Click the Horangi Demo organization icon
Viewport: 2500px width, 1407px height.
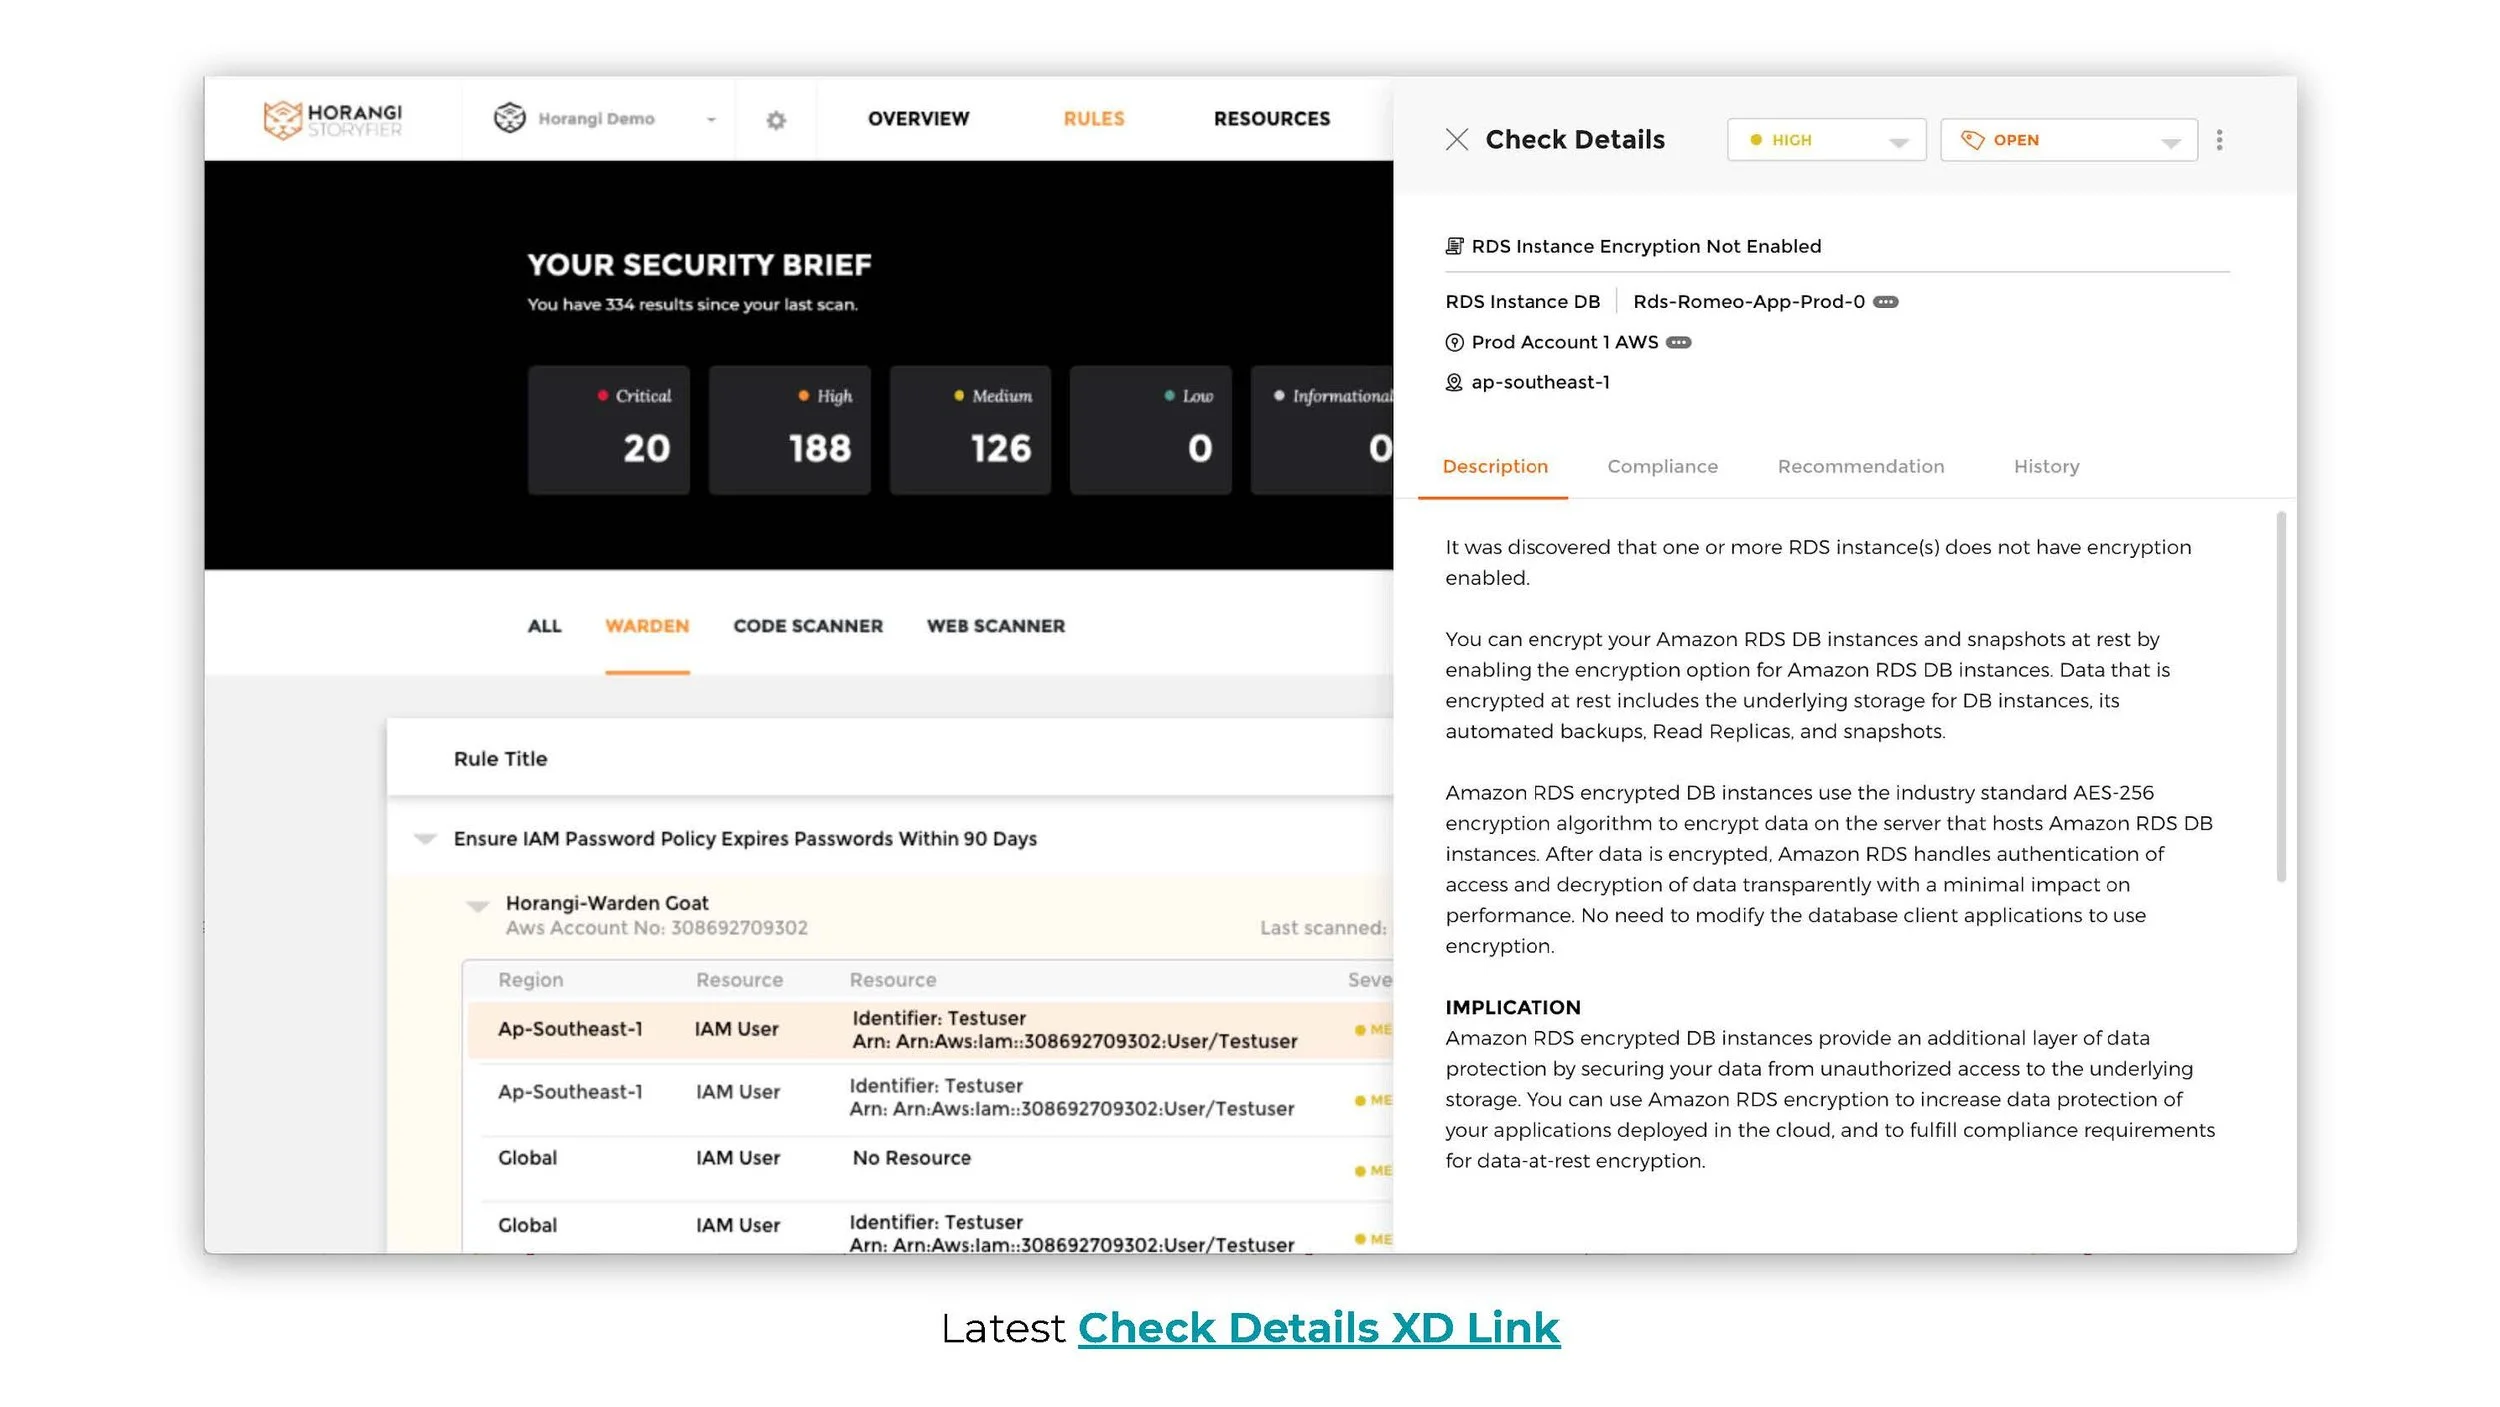510,118
